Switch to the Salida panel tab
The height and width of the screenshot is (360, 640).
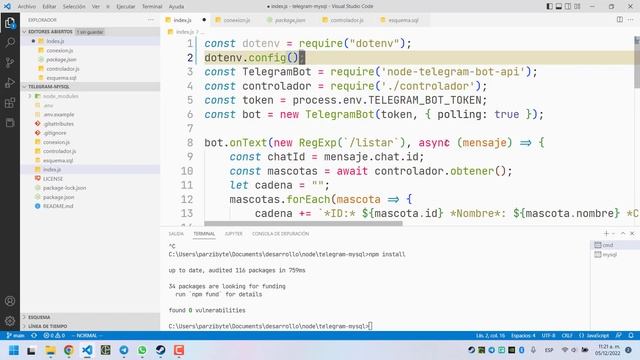click(x=176, y=233)
